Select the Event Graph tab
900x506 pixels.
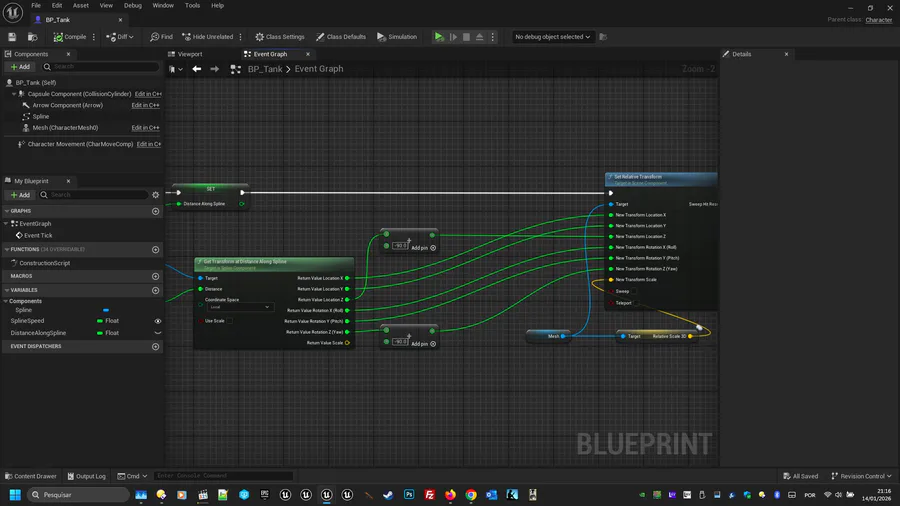pyautogui.click(x=270, y=54)
